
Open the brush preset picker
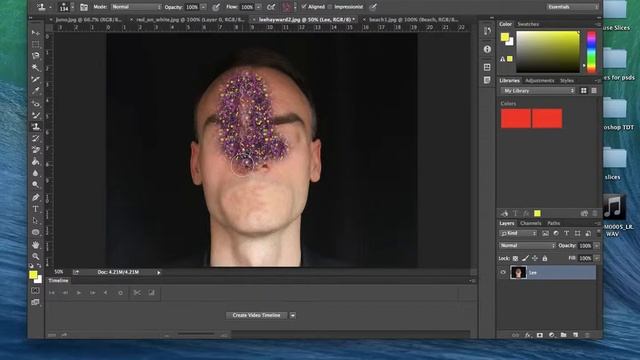[x=66, y=7]
